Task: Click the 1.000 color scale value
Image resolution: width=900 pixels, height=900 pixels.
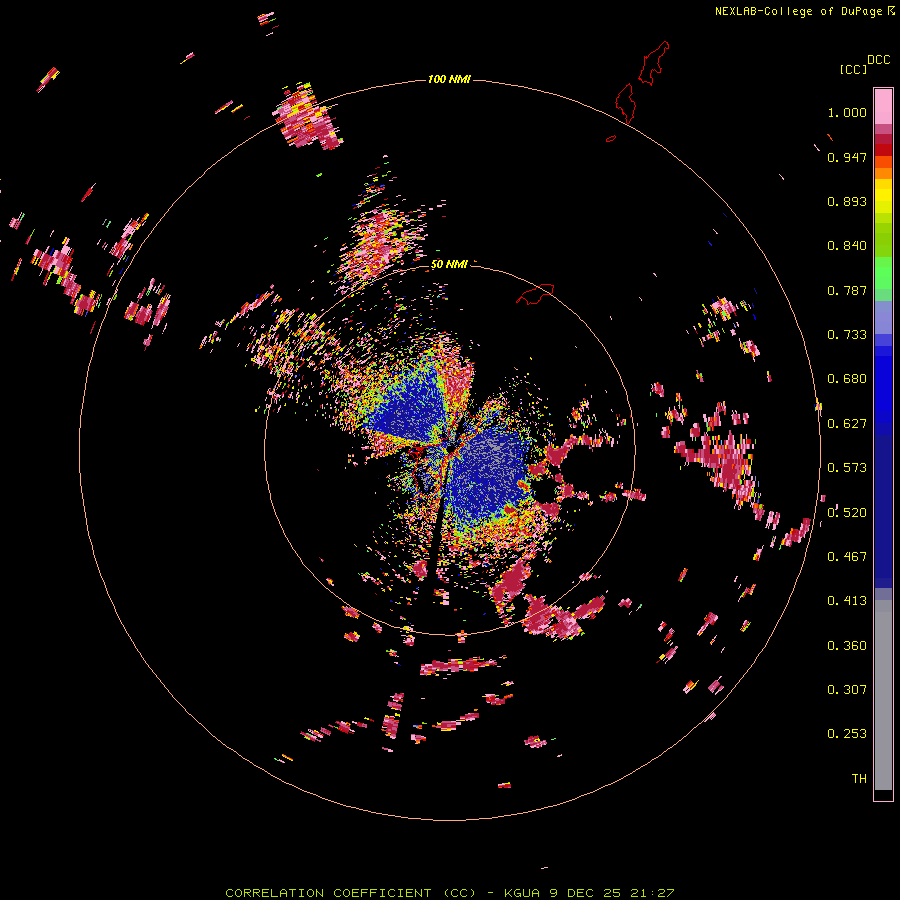Action: pos(847,112)
